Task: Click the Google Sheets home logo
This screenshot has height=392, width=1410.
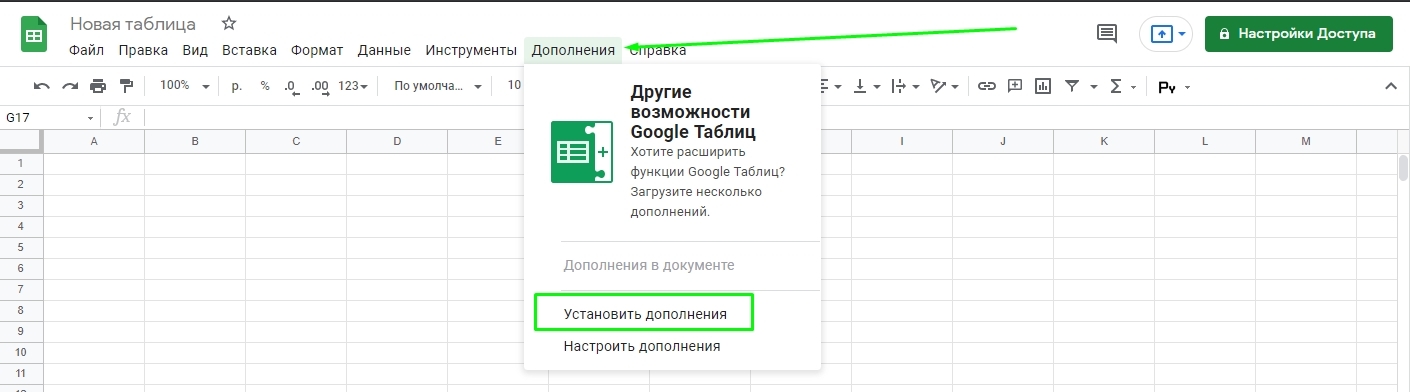Action: [x=35, y=34]
